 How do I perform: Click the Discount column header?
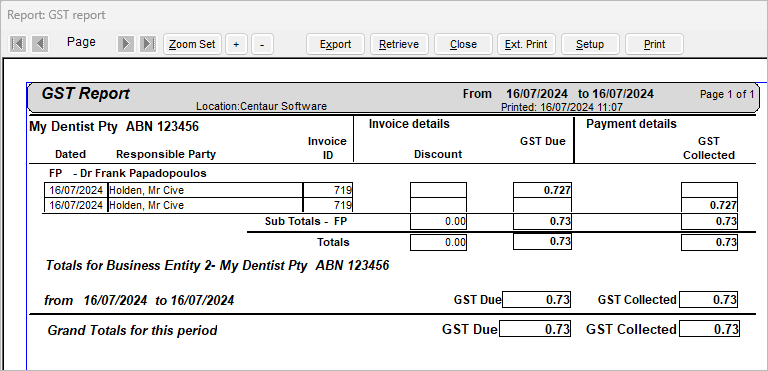(438, 154)
